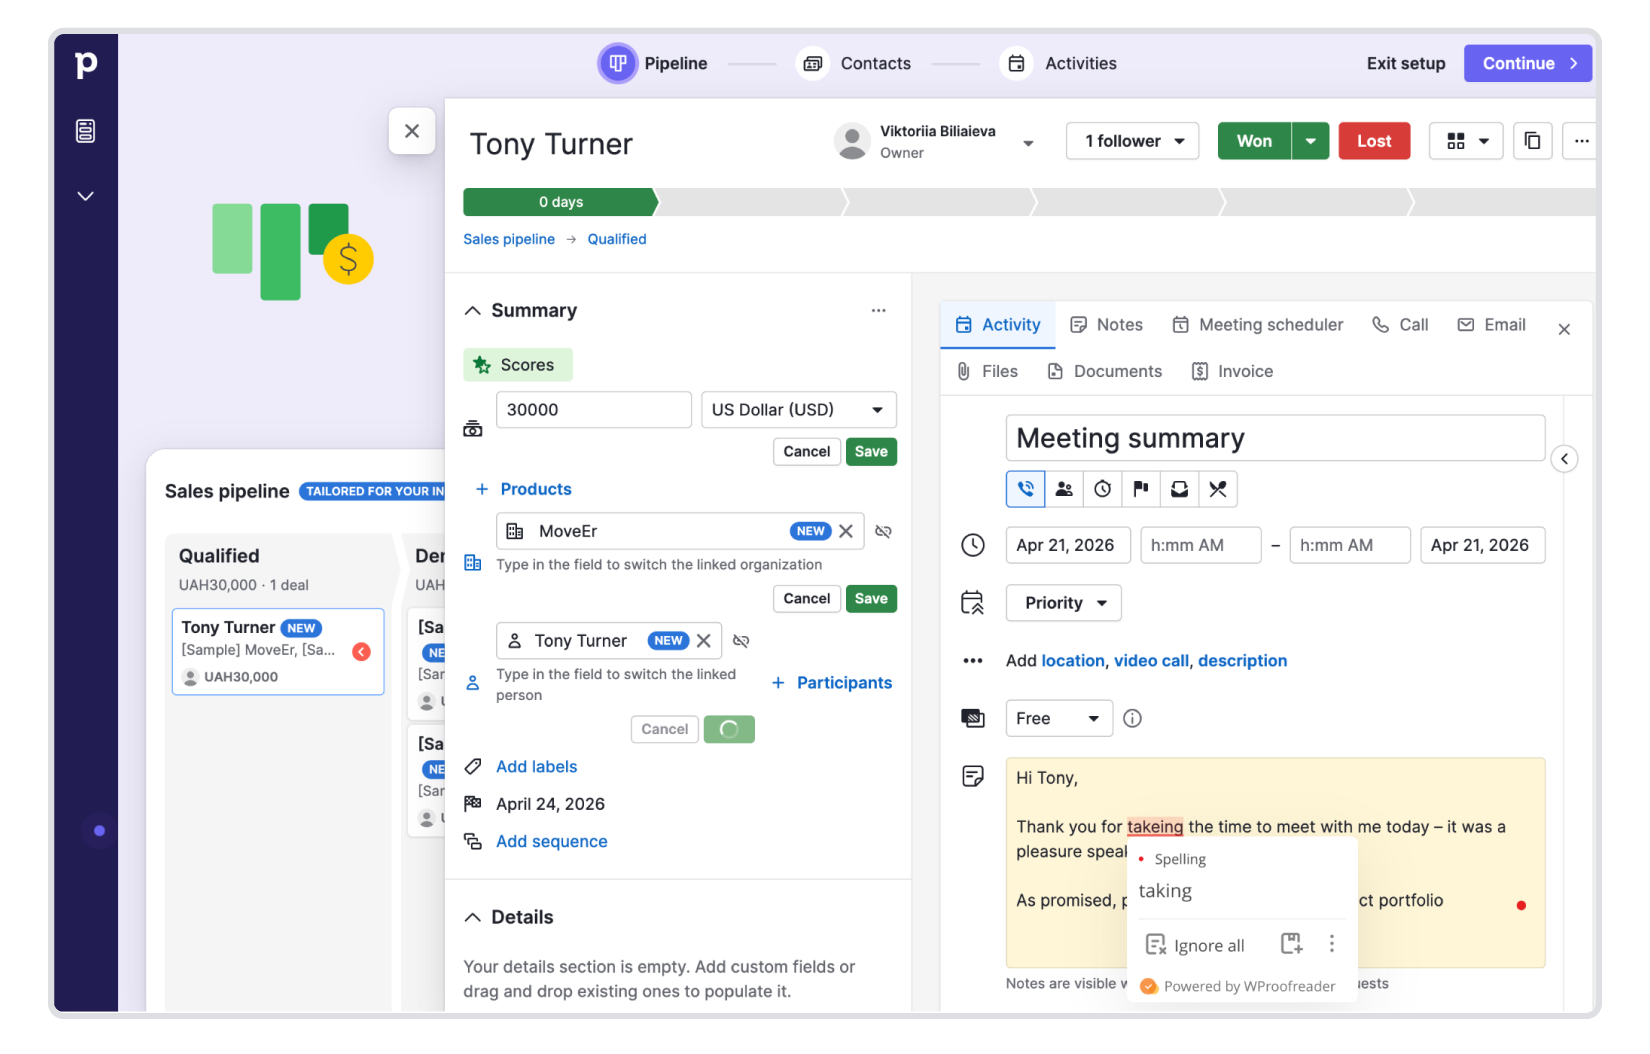The image size is (1650, 1054).
Task: Save the organization field
Action: [871, 599]
